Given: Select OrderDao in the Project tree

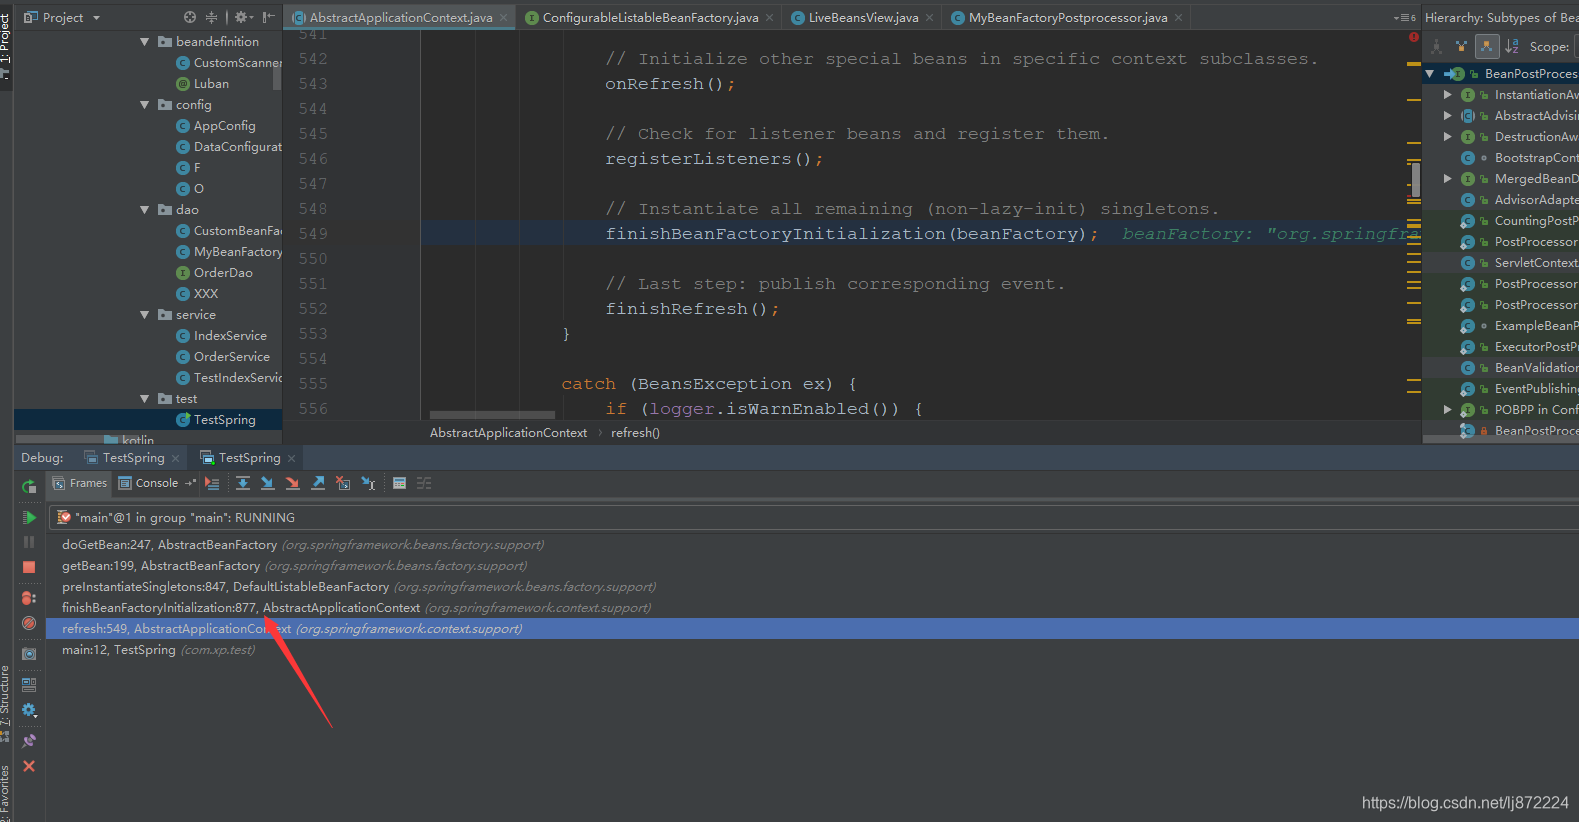Looking at the screenshot, I should [x=223, y=273].
